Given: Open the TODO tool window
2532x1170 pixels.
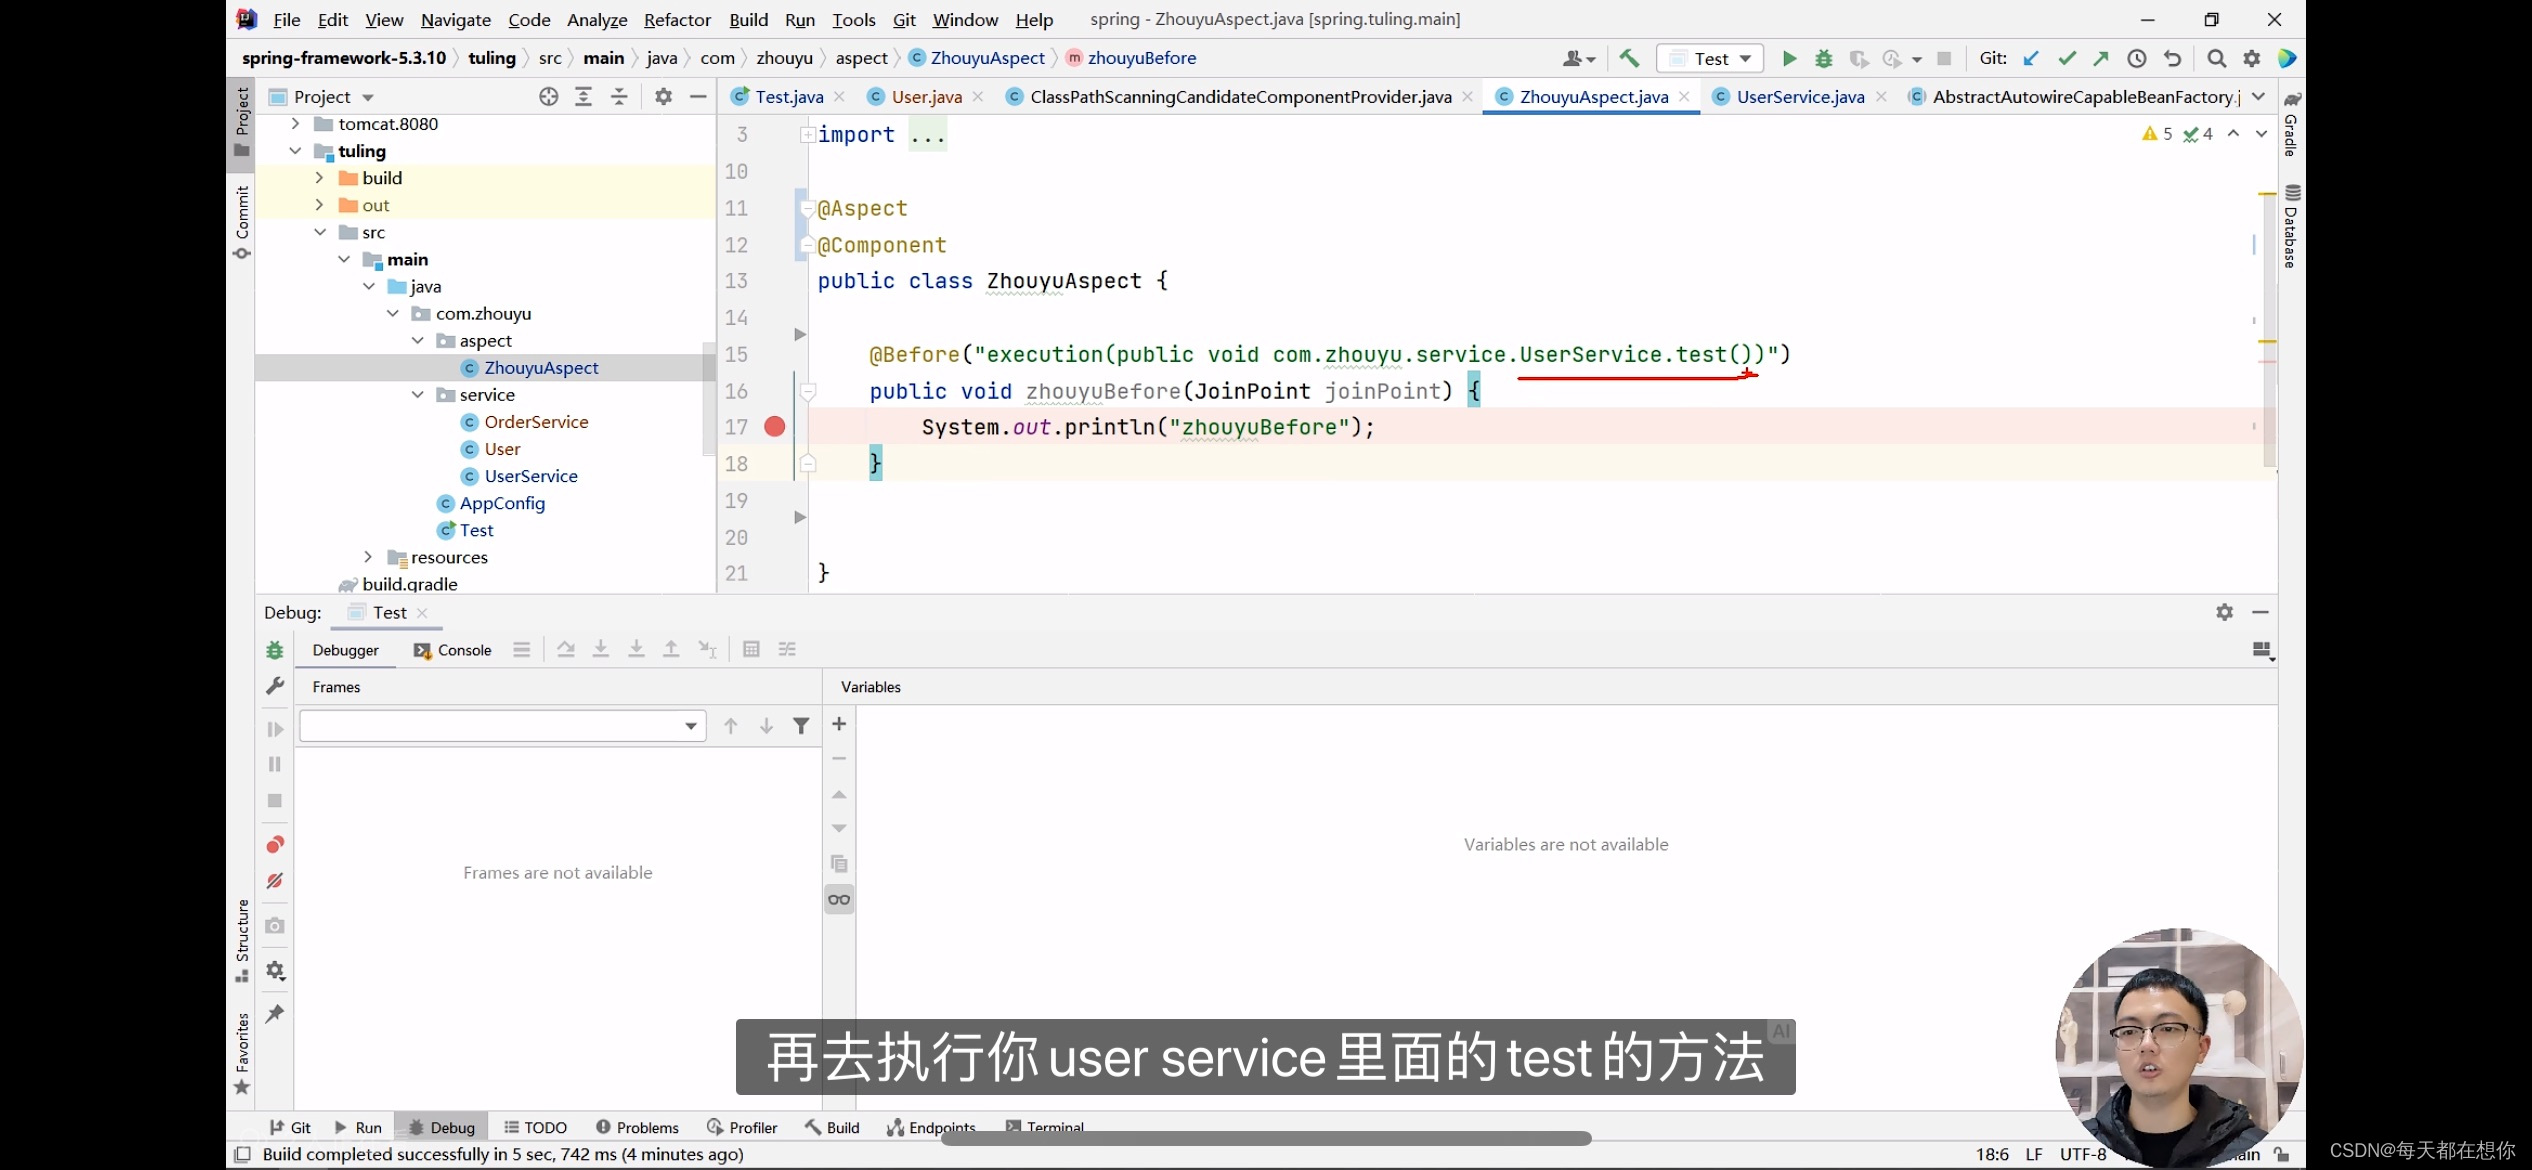Looking at the screenshot, I should (535, 1127).
